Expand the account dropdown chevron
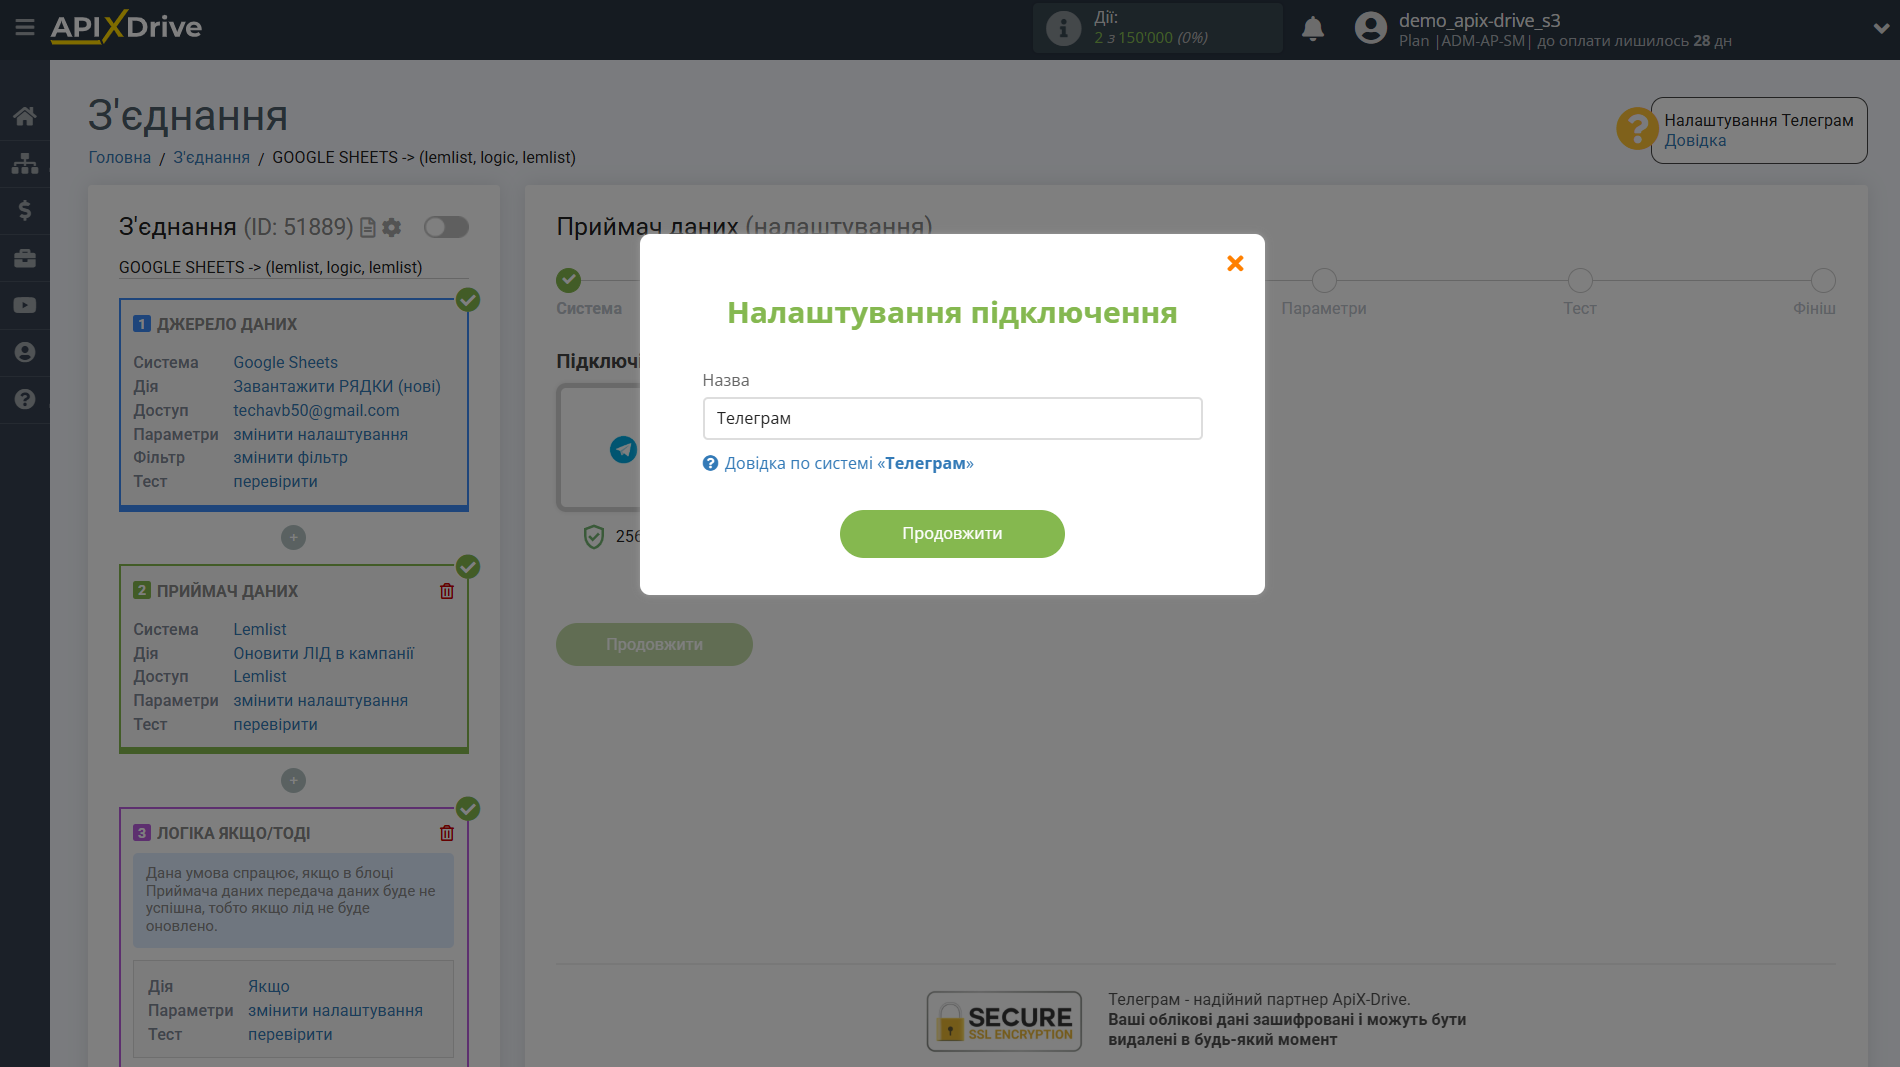The width and height of the screenshot is (1900, 1067). (x=1881, y=28)
